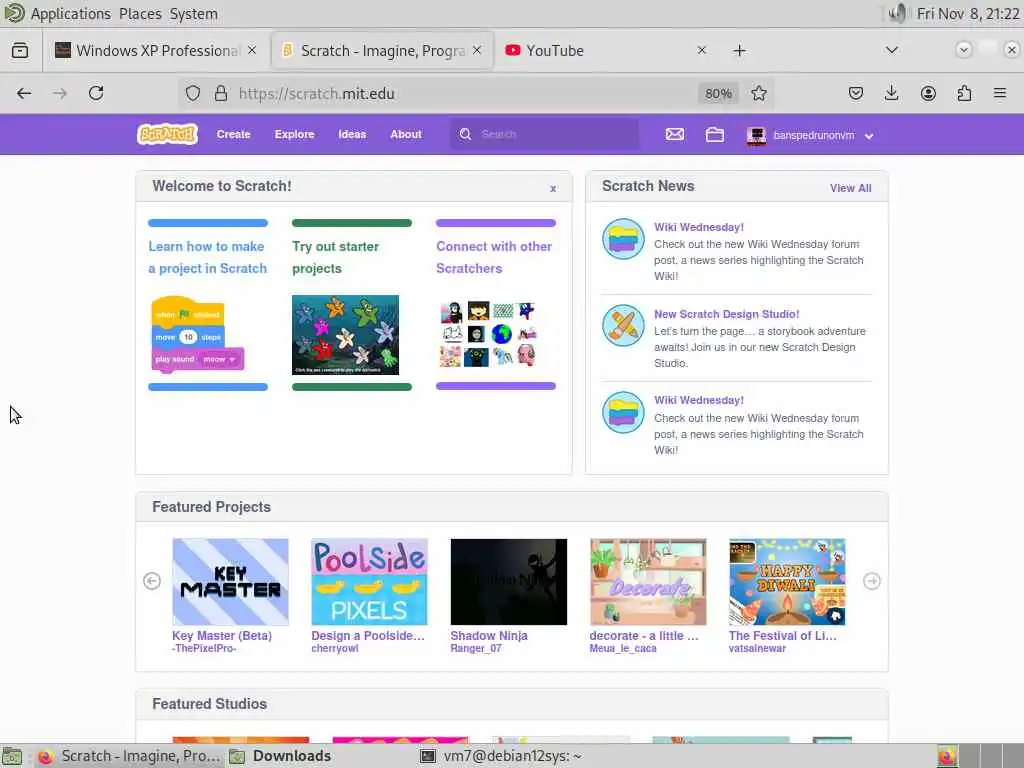Image resolution: width=1024 pixels, height=768 pixels.
Task: Open the Ideas menu item
Action: [352, 134]
